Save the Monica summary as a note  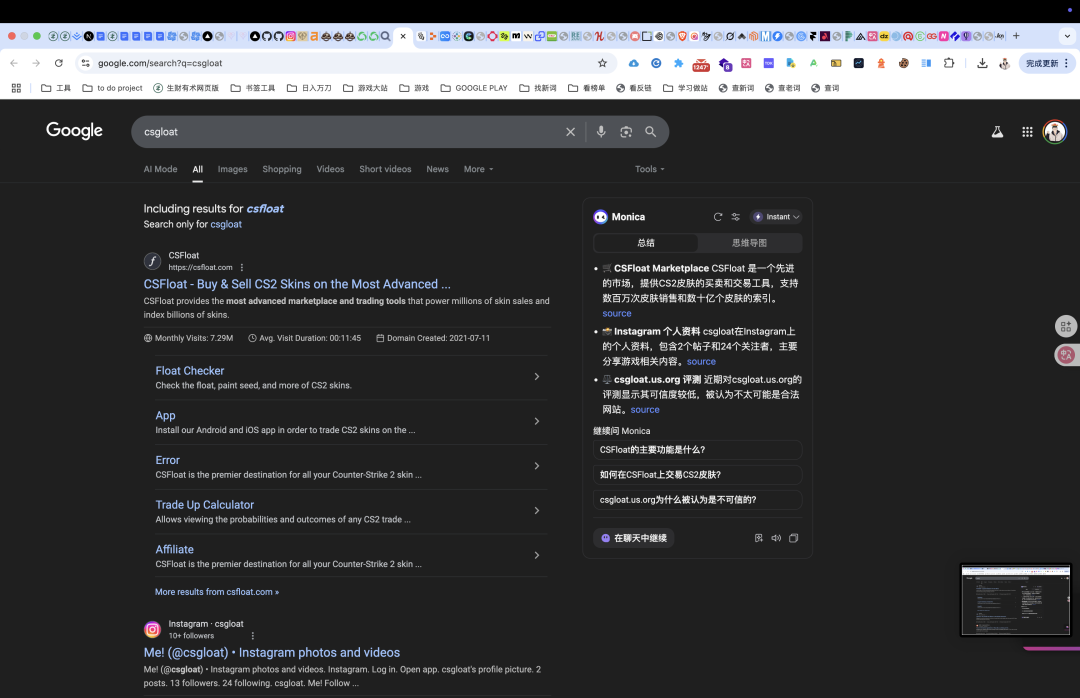click(758, 538)
